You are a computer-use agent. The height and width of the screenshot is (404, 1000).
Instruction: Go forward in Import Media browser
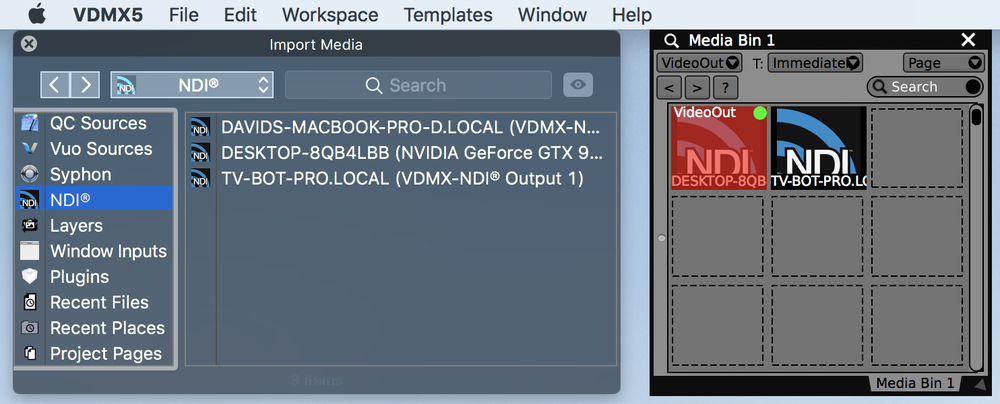pos(85,85)
